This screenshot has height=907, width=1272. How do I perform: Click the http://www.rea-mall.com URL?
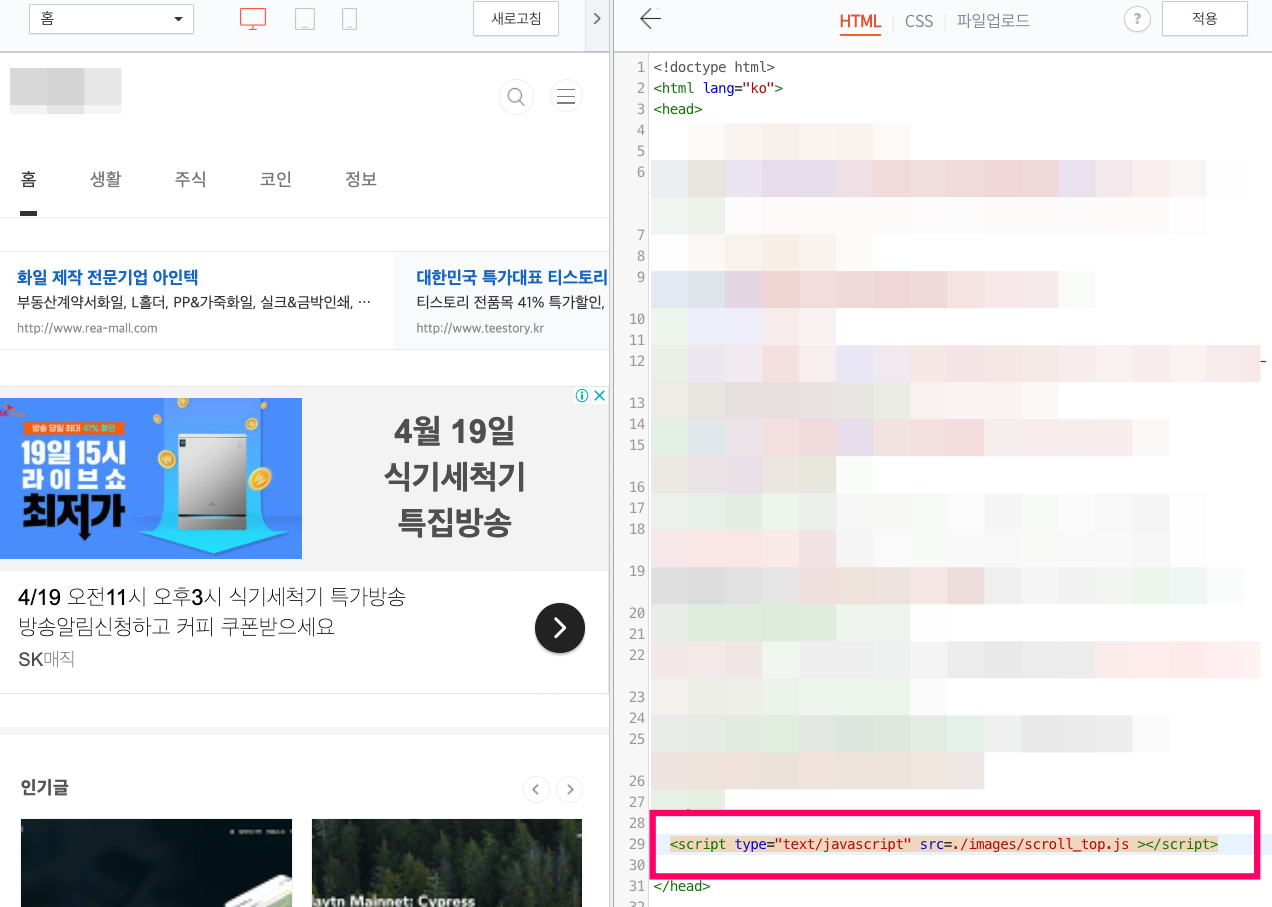[87, 328]
